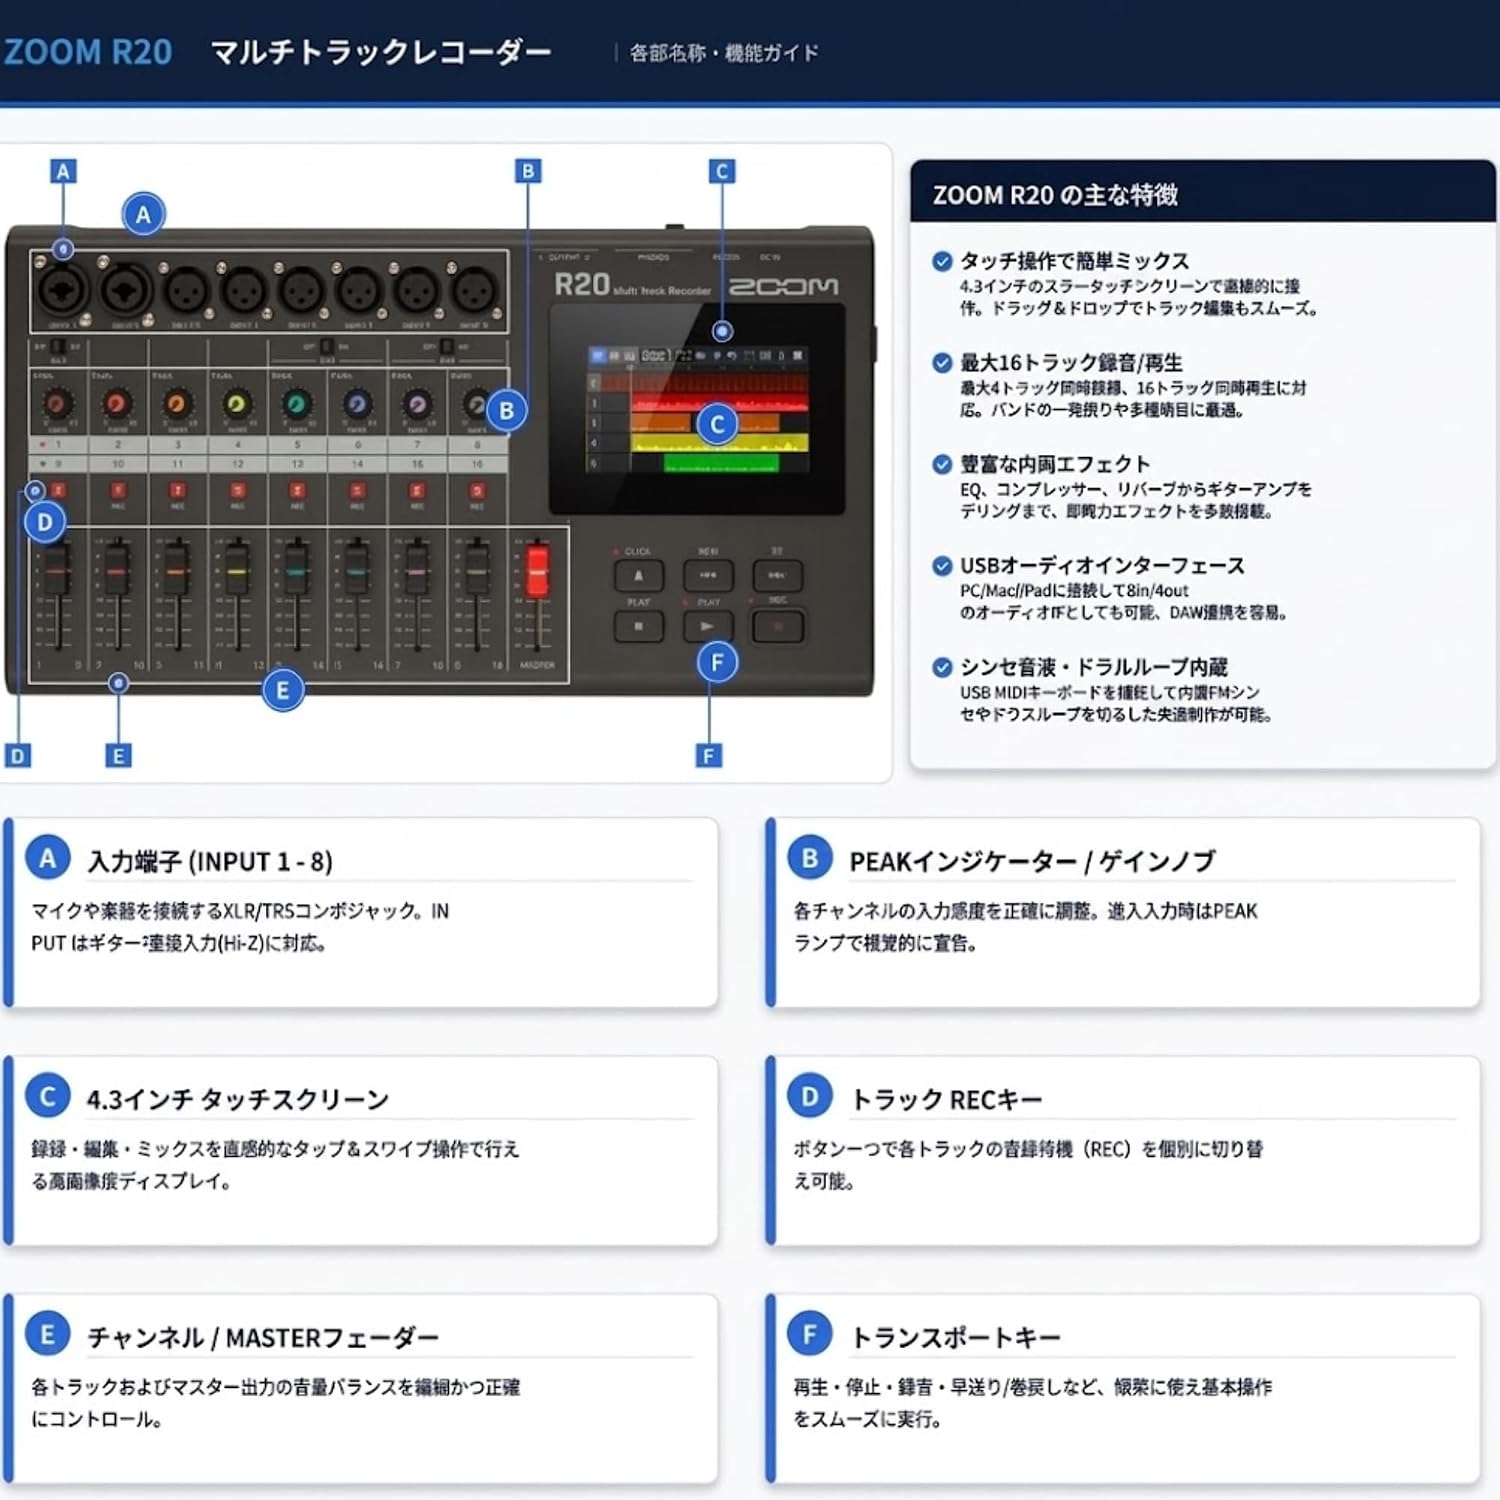This screenshot has height=1500, width=1500.
Task: Click the ZOOM R20 title in the header
Action: 88,52
